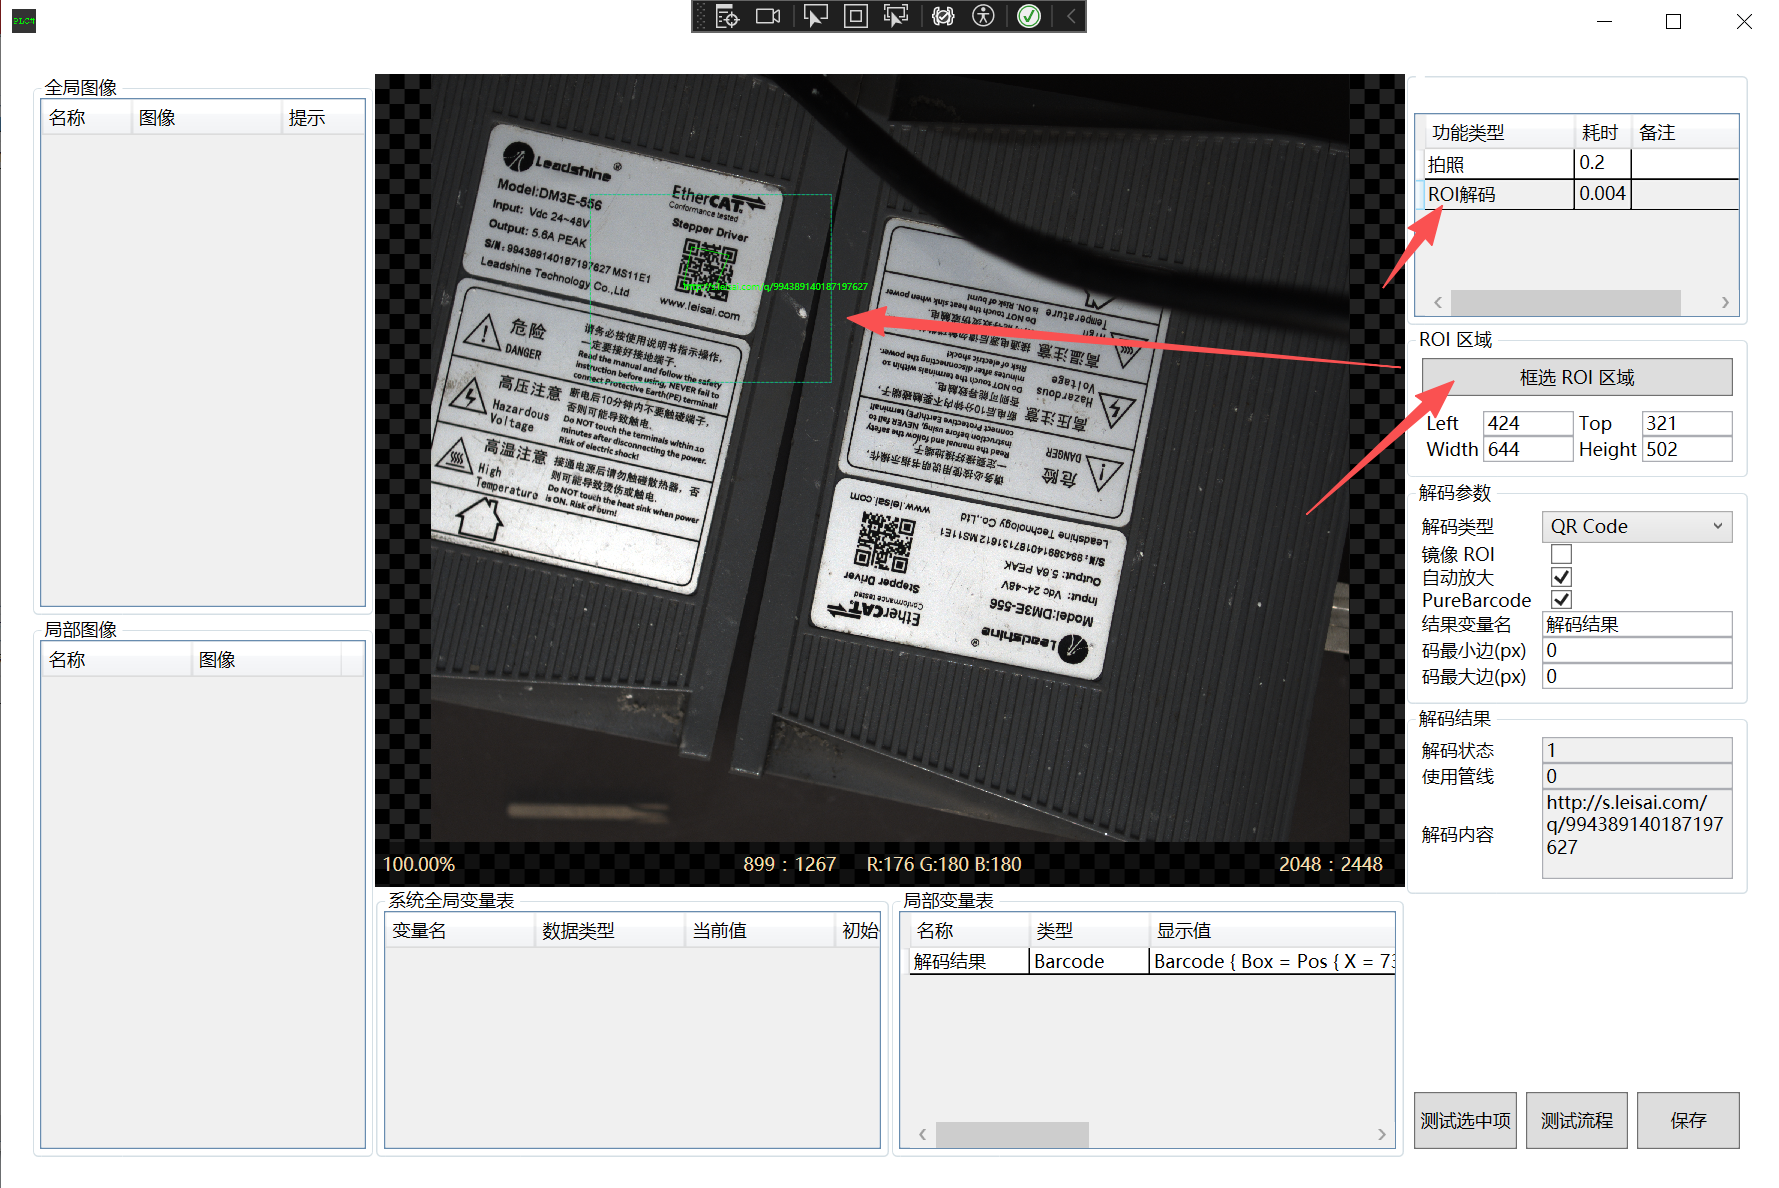Image resolution: width=1779 pixels, height=1188 pixels.
Task: Maximize the application window
Action: [1673, 21]
